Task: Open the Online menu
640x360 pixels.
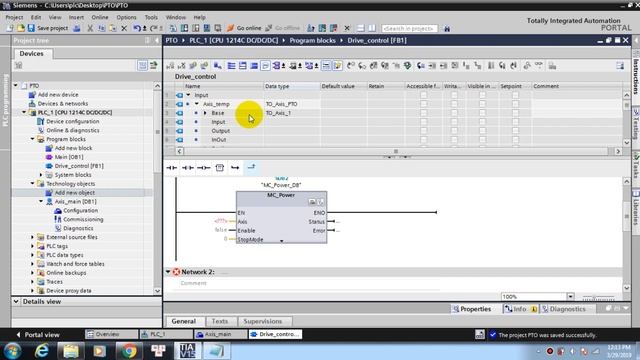Action: point(100,17)
